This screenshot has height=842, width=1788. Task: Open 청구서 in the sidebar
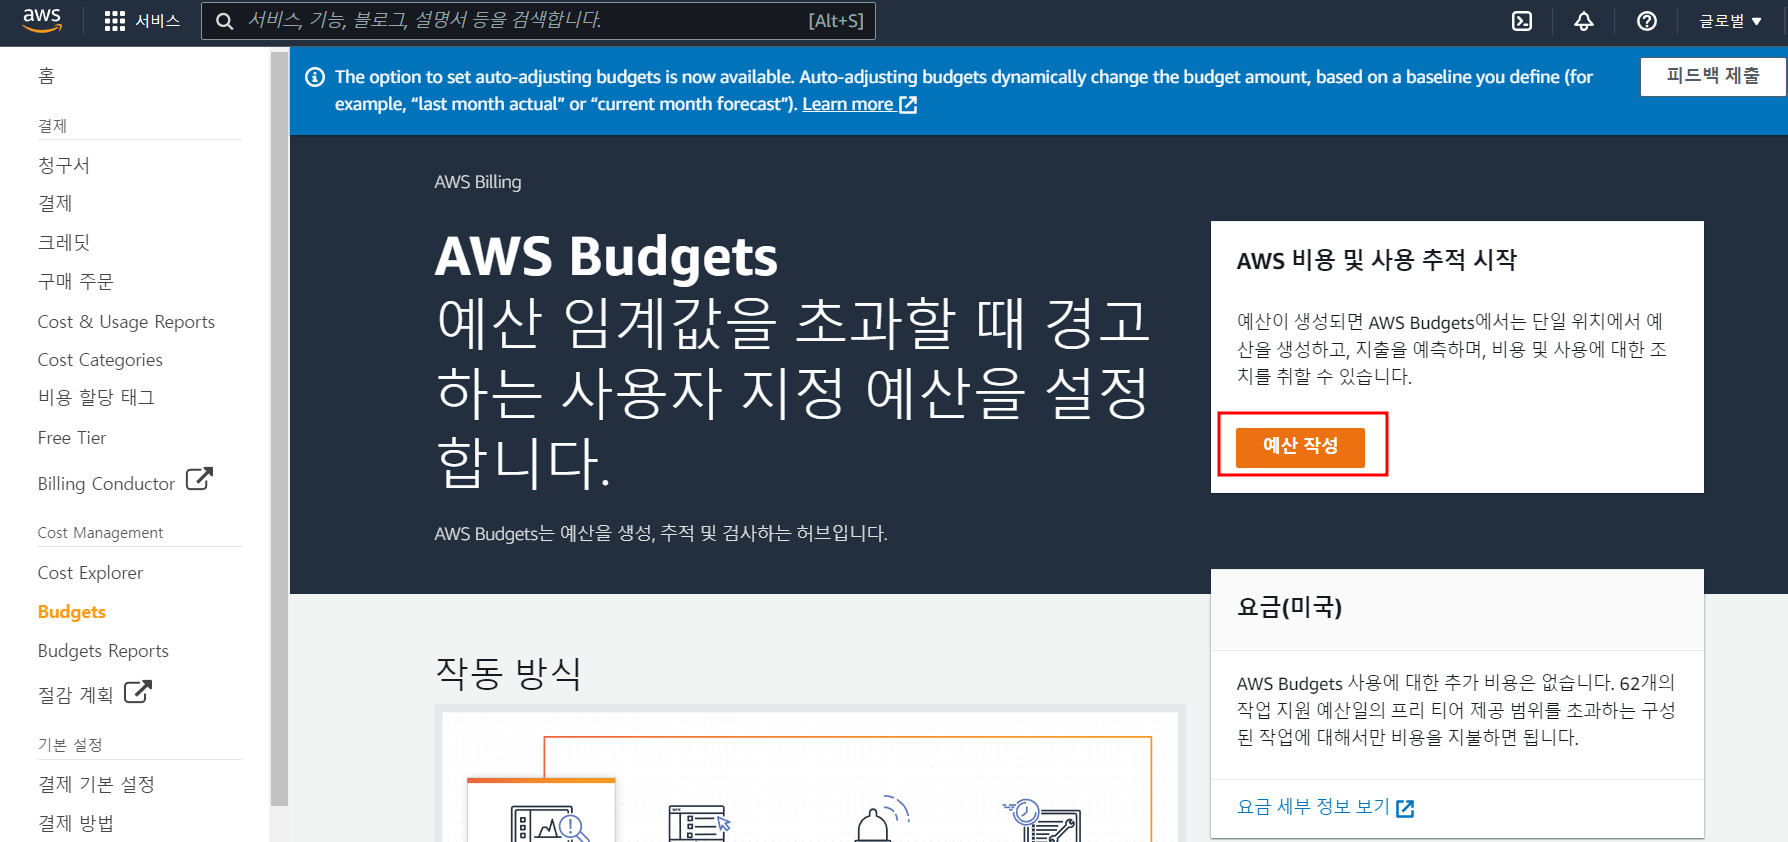pos(64,165)
